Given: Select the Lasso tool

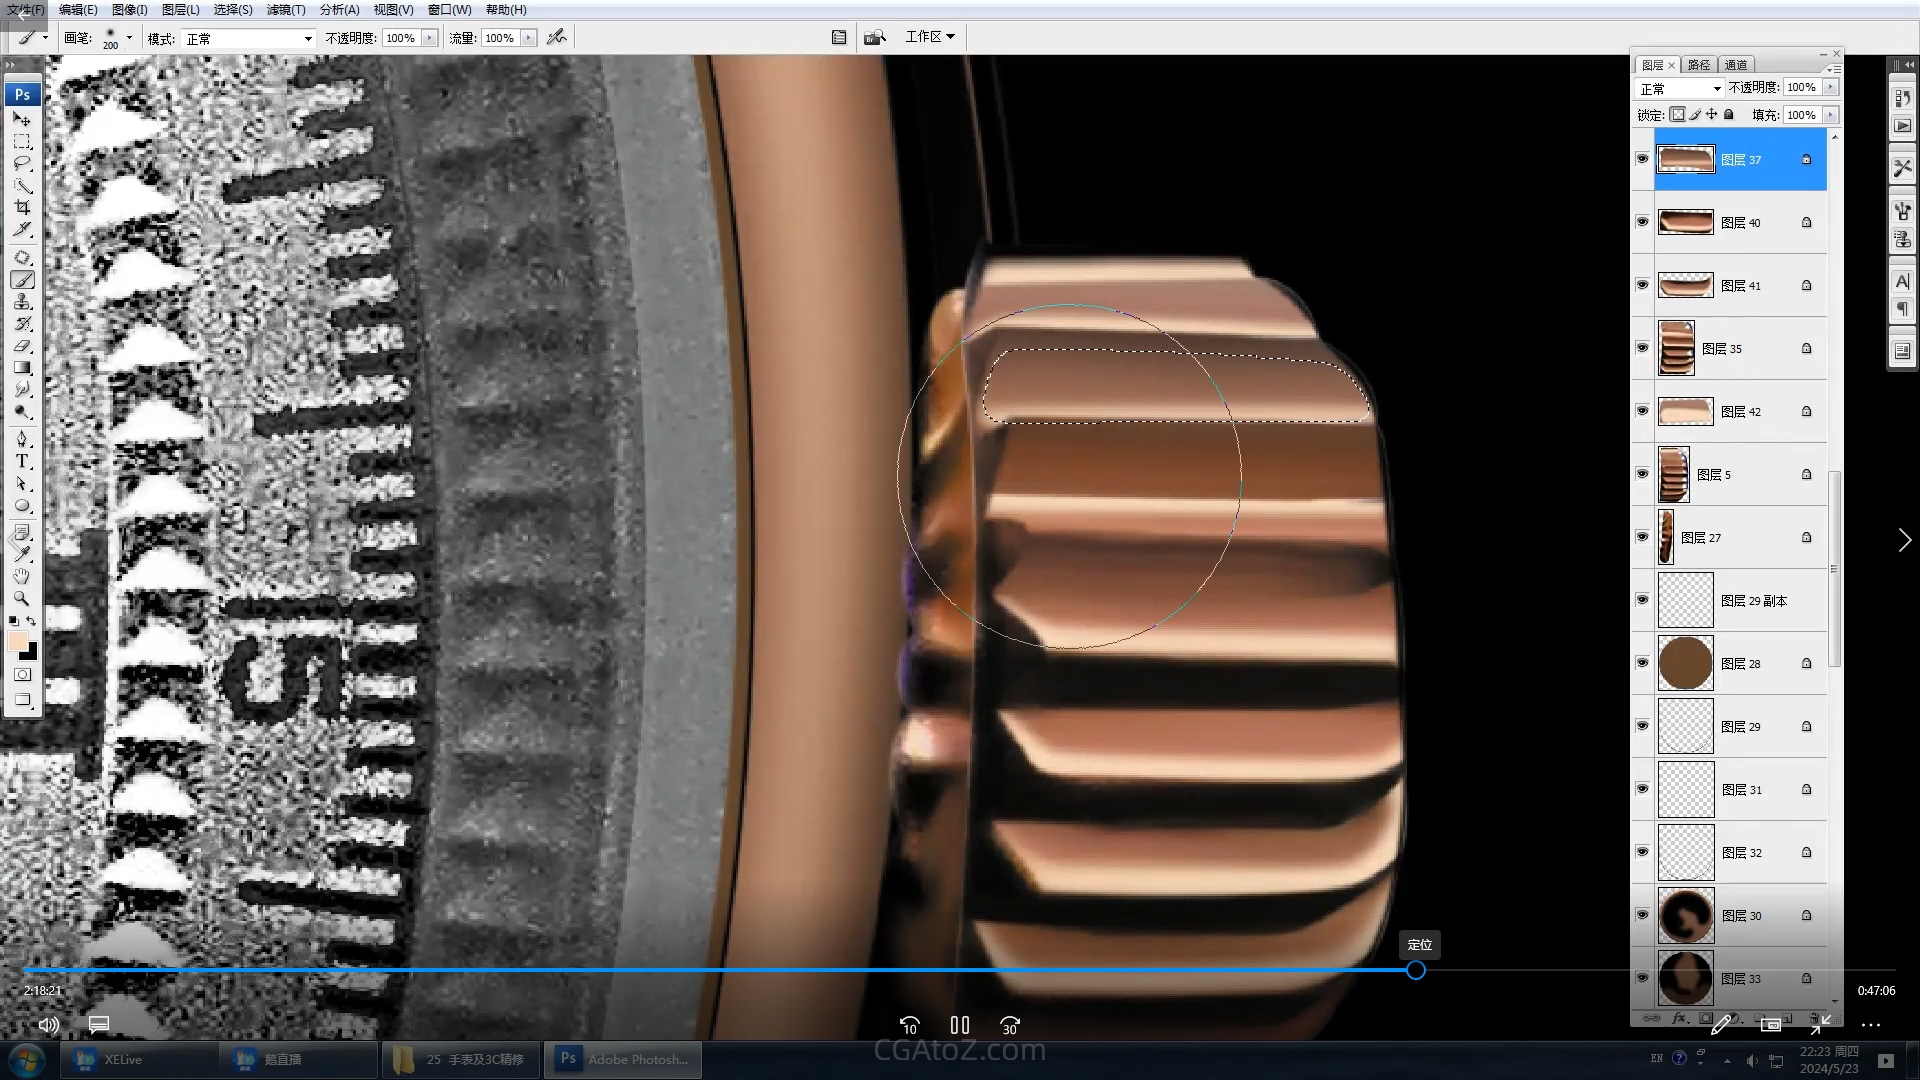Looking at the screenshot, I should click(x=22, y=163).
